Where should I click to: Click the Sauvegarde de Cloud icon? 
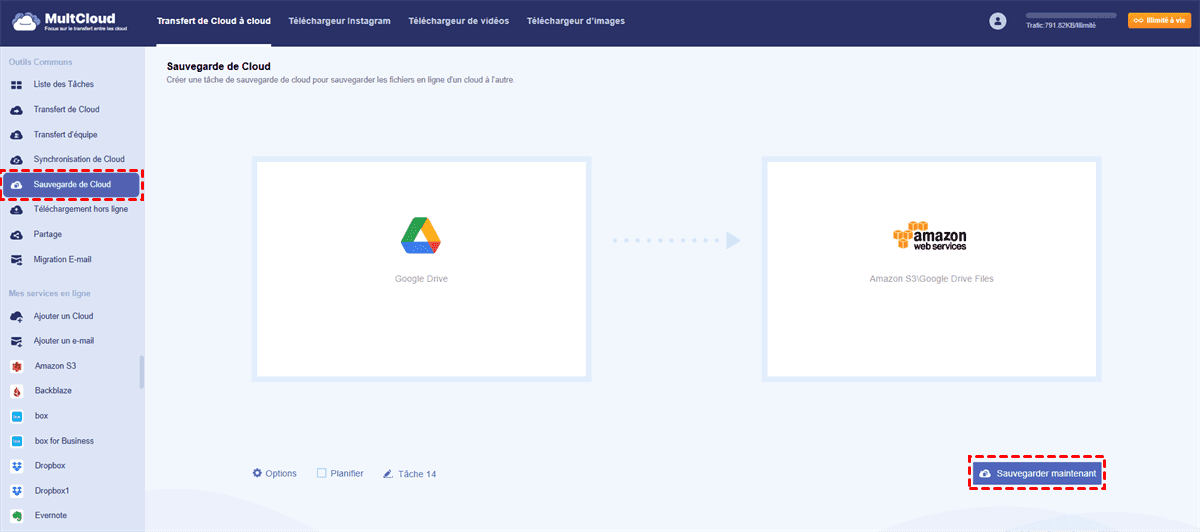16,185
